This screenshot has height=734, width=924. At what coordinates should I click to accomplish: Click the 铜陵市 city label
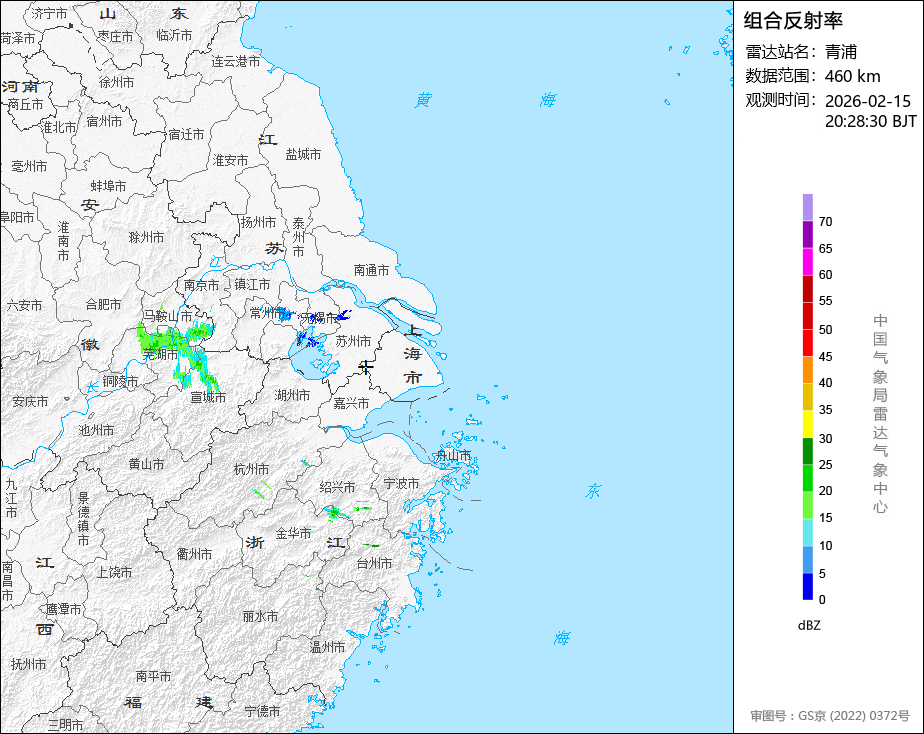pos(120,381)
